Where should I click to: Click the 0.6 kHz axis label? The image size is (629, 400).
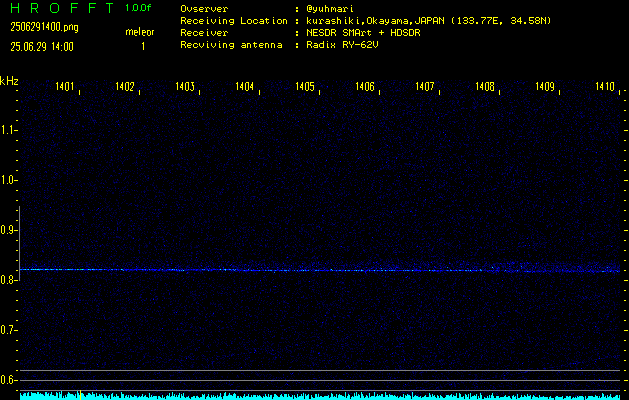pos(8,380)
